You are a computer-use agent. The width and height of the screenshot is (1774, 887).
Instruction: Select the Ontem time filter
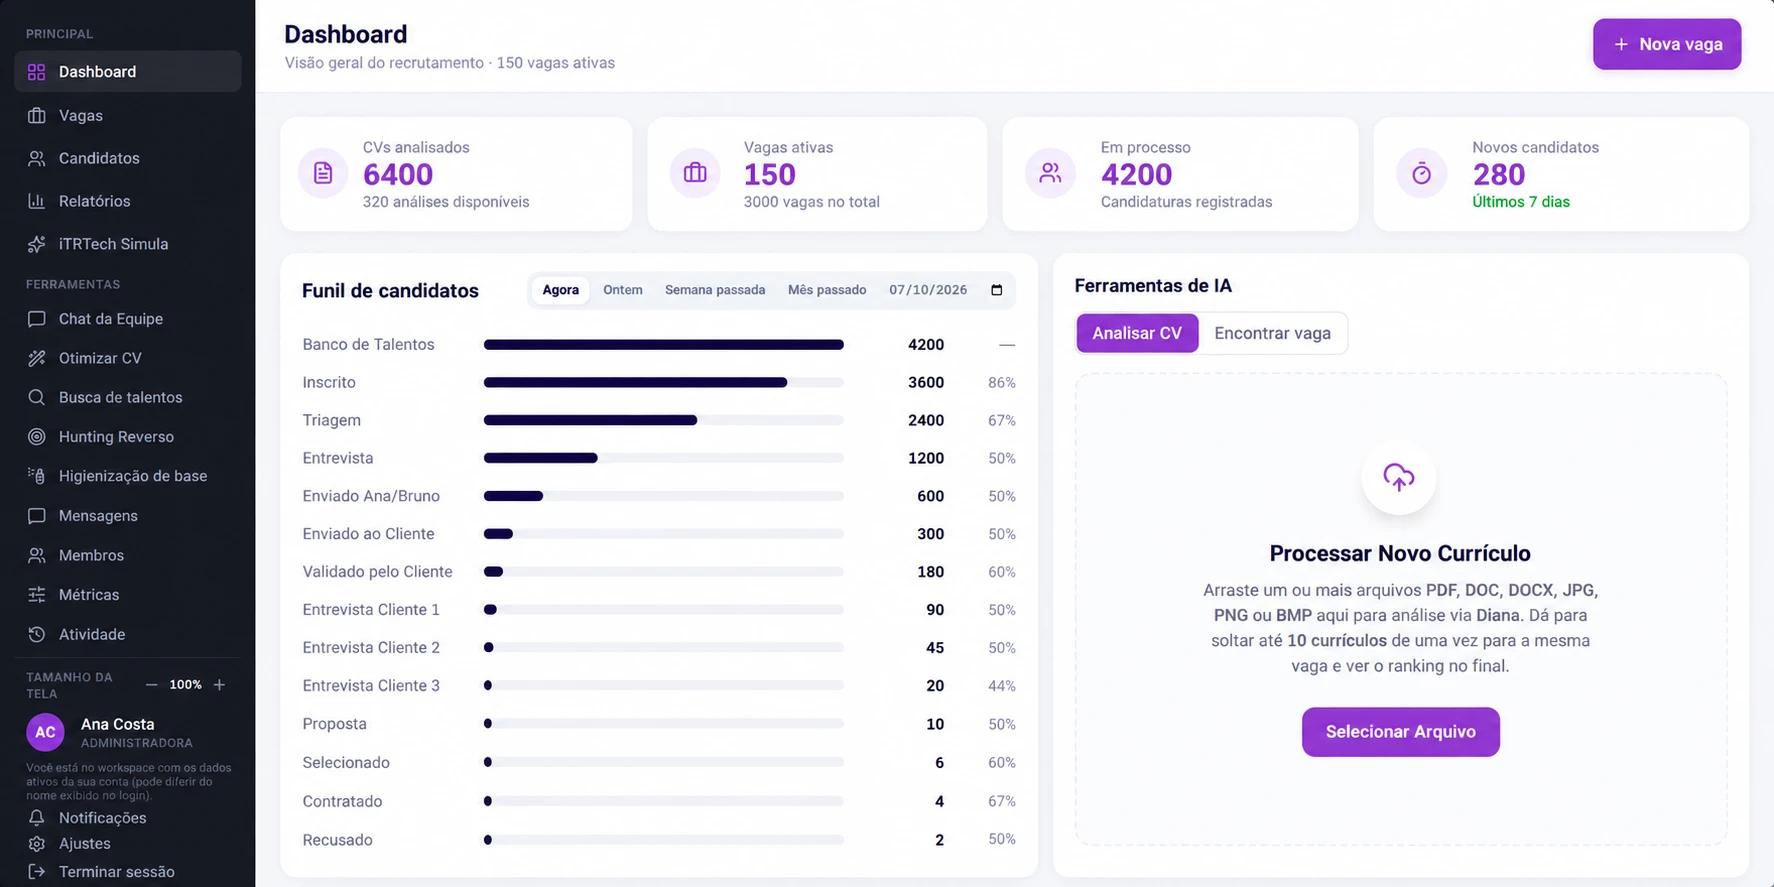point(623,290)
